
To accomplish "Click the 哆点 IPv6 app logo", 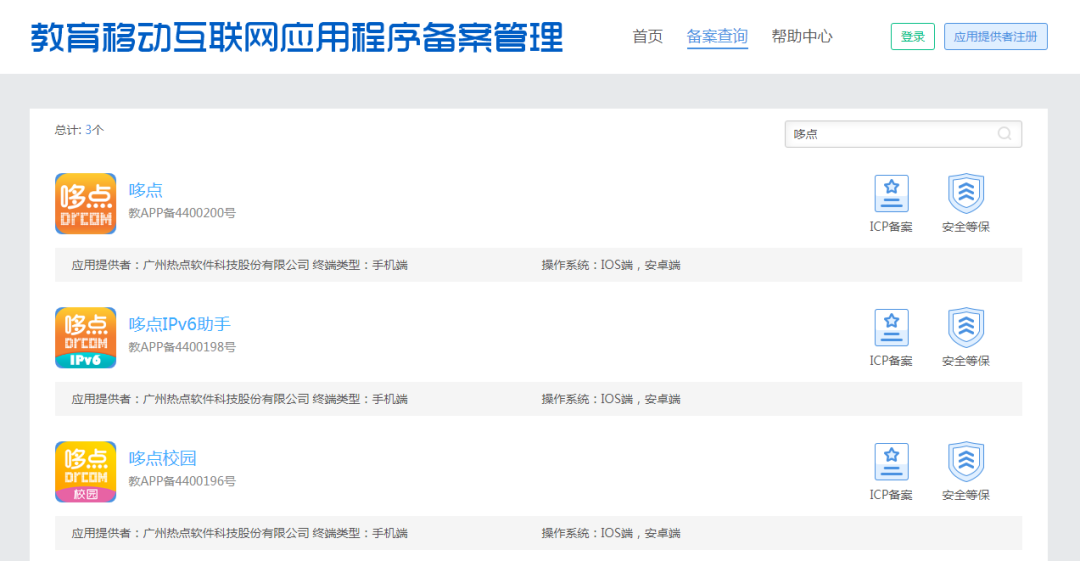I will click(85, 338).
